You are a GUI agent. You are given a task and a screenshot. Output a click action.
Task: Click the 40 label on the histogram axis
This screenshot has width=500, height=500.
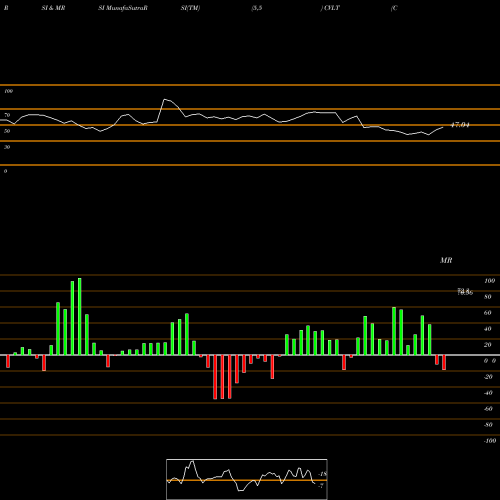(488, 329)
